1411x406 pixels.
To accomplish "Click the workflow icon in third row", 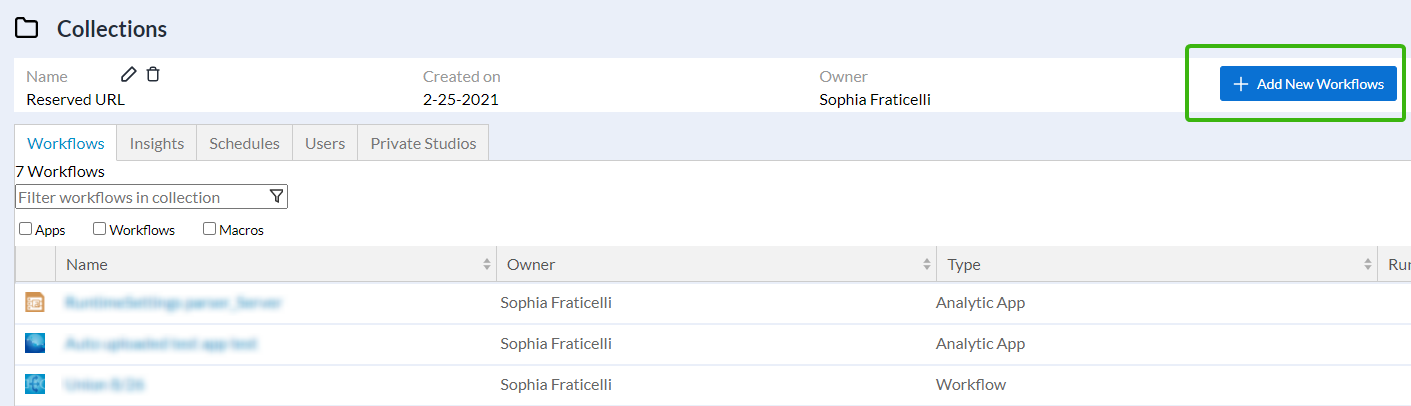I will (x=35, y=384).
